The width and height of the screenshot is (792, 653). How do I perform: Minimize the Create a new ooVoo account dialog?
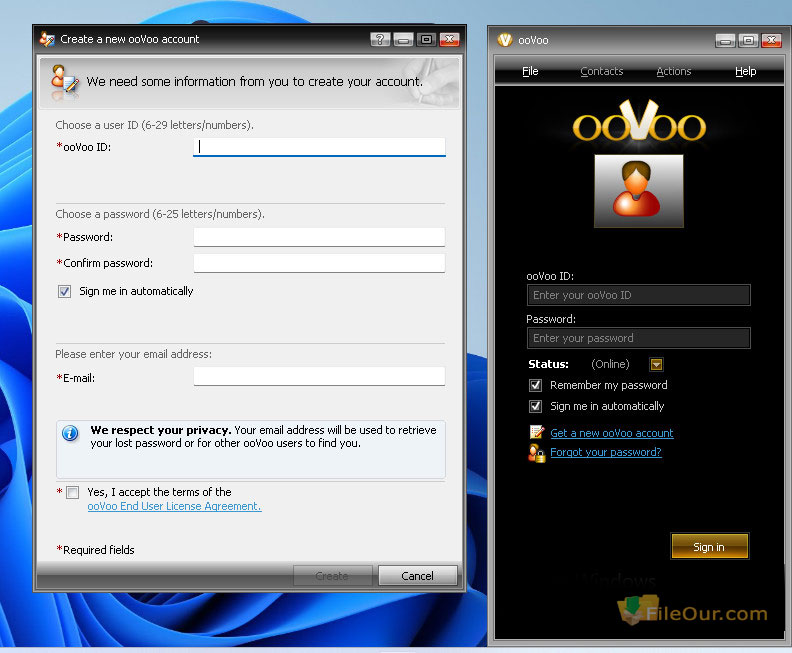(x=403, y=39)
